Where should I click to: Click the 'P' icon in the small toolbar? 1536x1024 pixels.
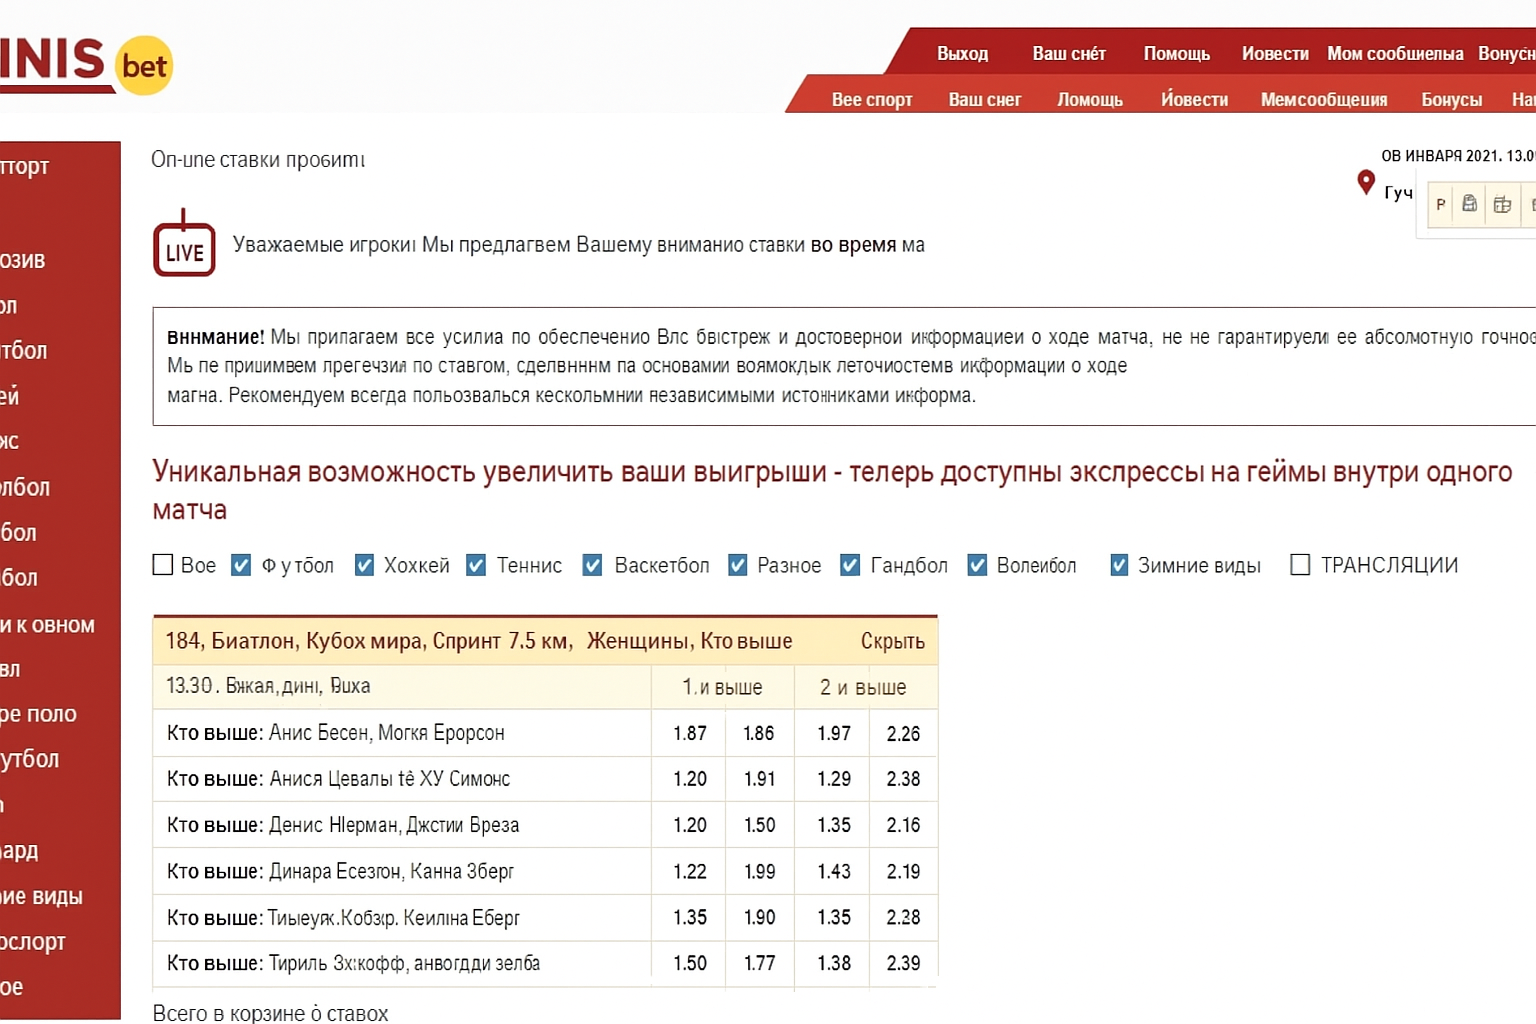click(x=1440, y=205)
